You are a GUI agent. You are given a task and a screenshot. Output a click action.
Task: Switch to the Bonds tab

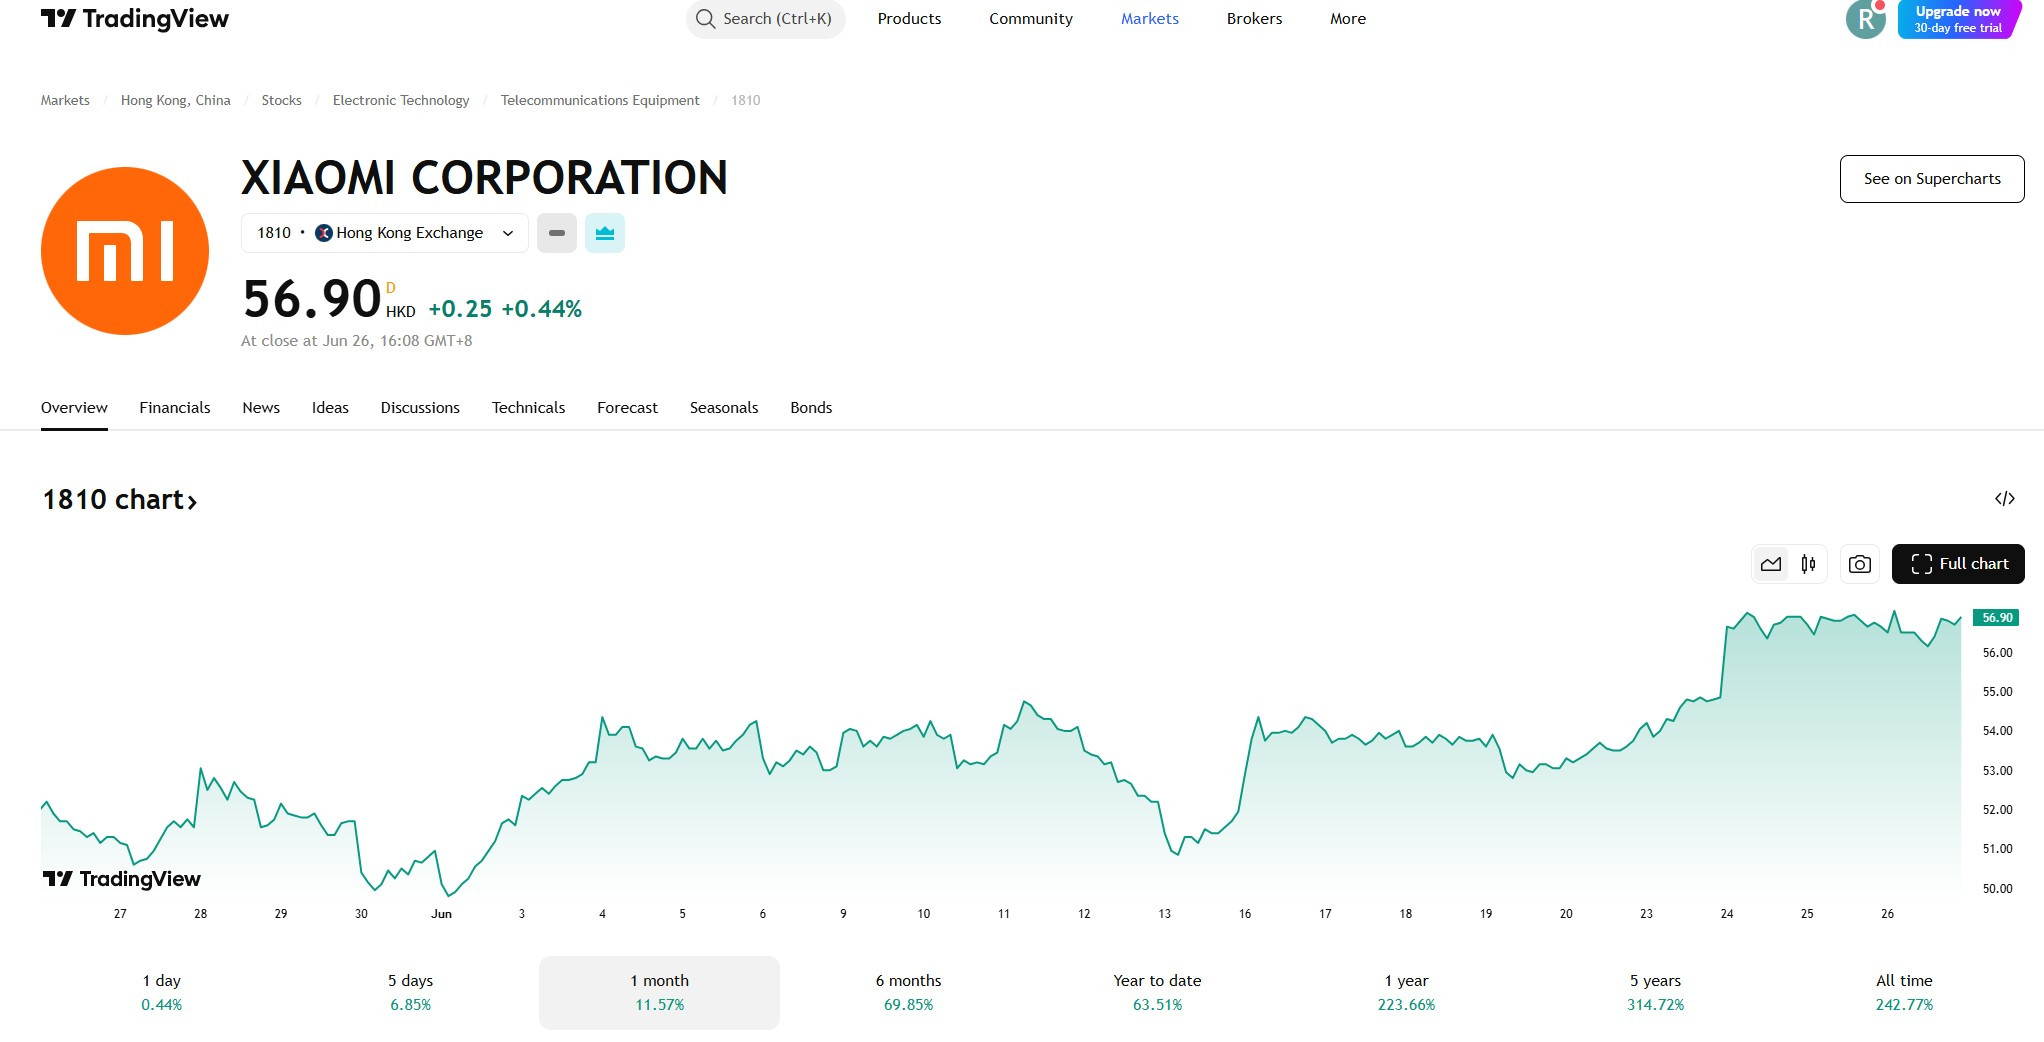811,408
